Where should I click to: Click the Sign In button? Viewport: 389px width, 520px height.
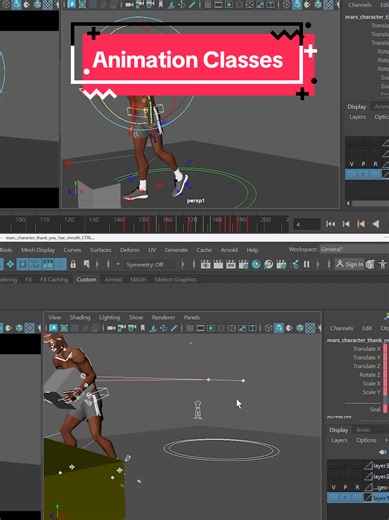pyautogui.click(x=350, y=264)
